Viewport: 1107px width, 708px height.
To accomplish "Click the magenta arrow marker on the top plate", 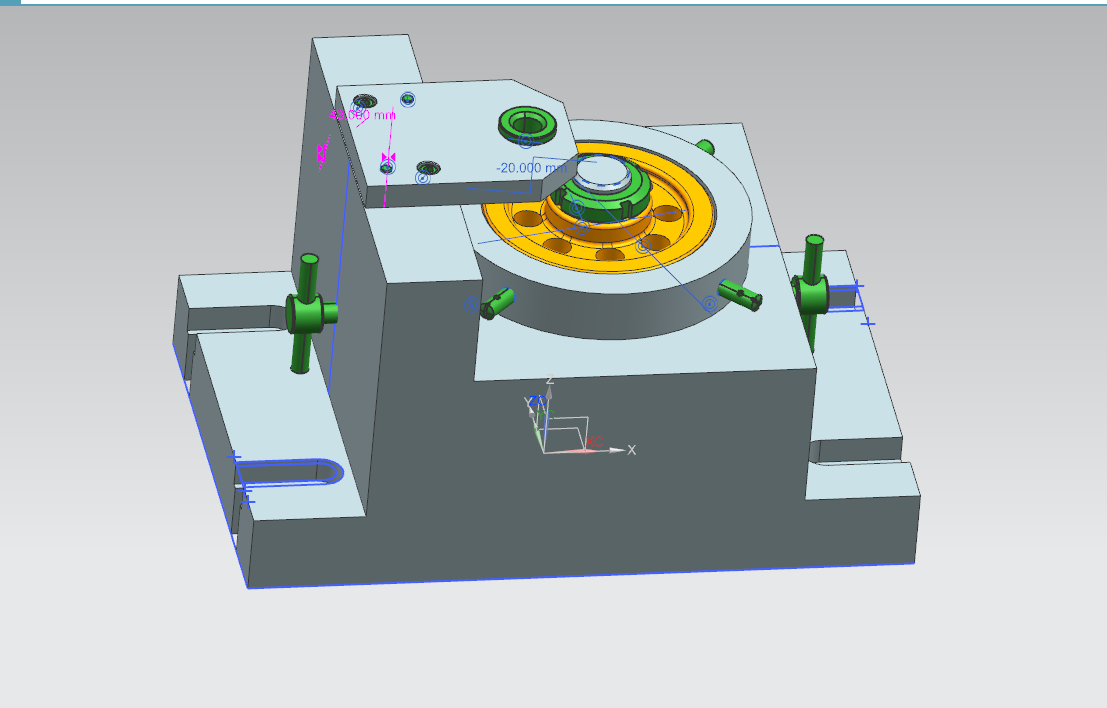I will tap(388, 157).
